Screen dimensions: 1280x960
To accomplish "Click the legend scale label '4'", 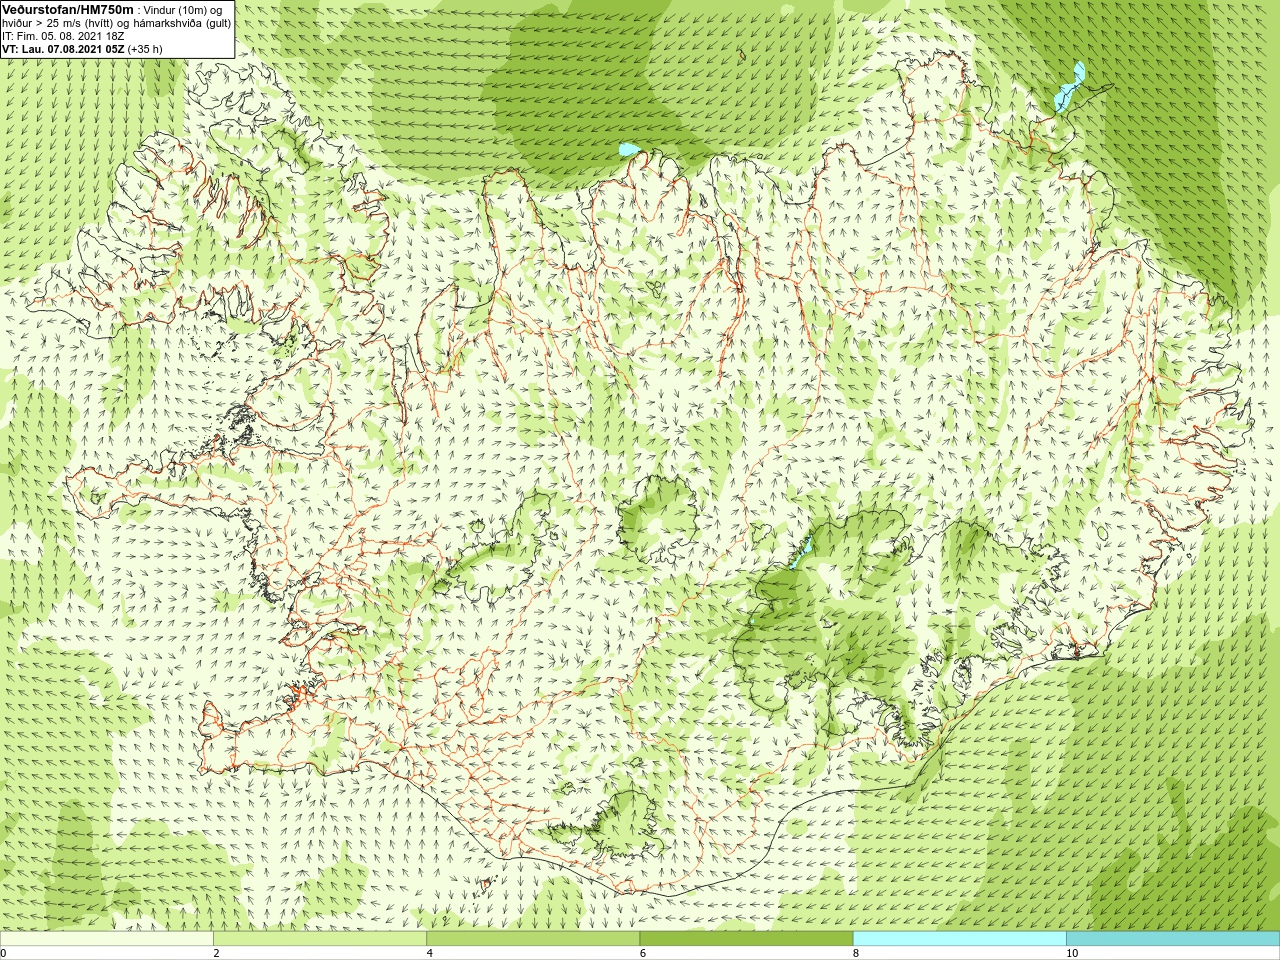I will pos(429,953).
